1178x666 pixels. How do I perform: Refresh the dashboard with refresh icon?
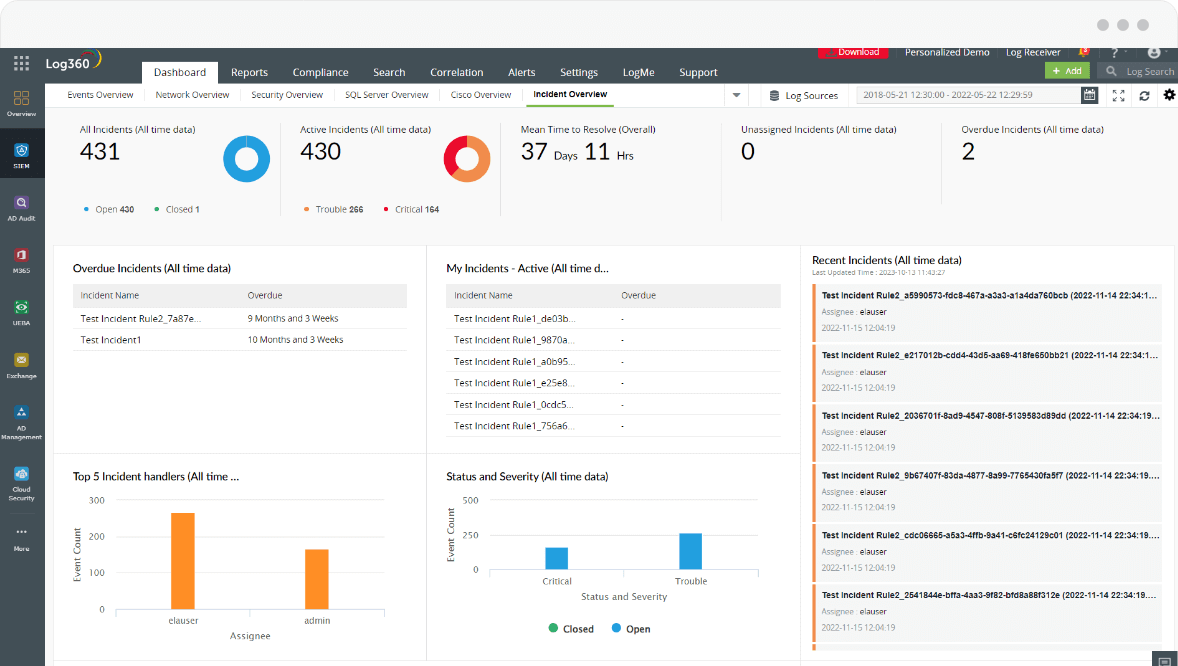click(x=1144, y=96)
